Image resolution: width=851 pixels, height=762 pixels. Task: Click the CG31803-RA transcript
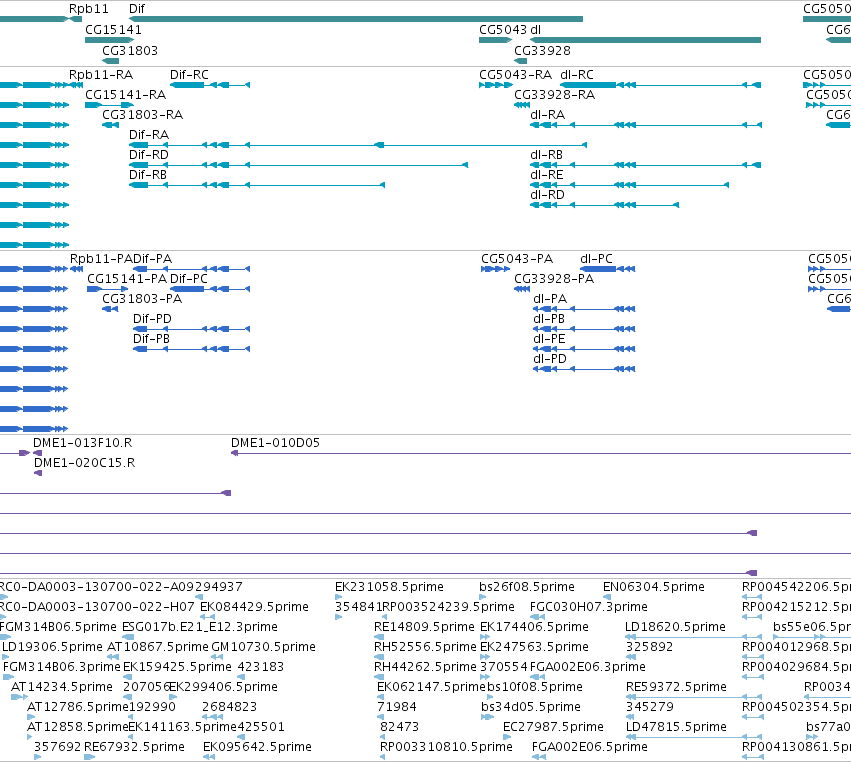click(110, 125)
